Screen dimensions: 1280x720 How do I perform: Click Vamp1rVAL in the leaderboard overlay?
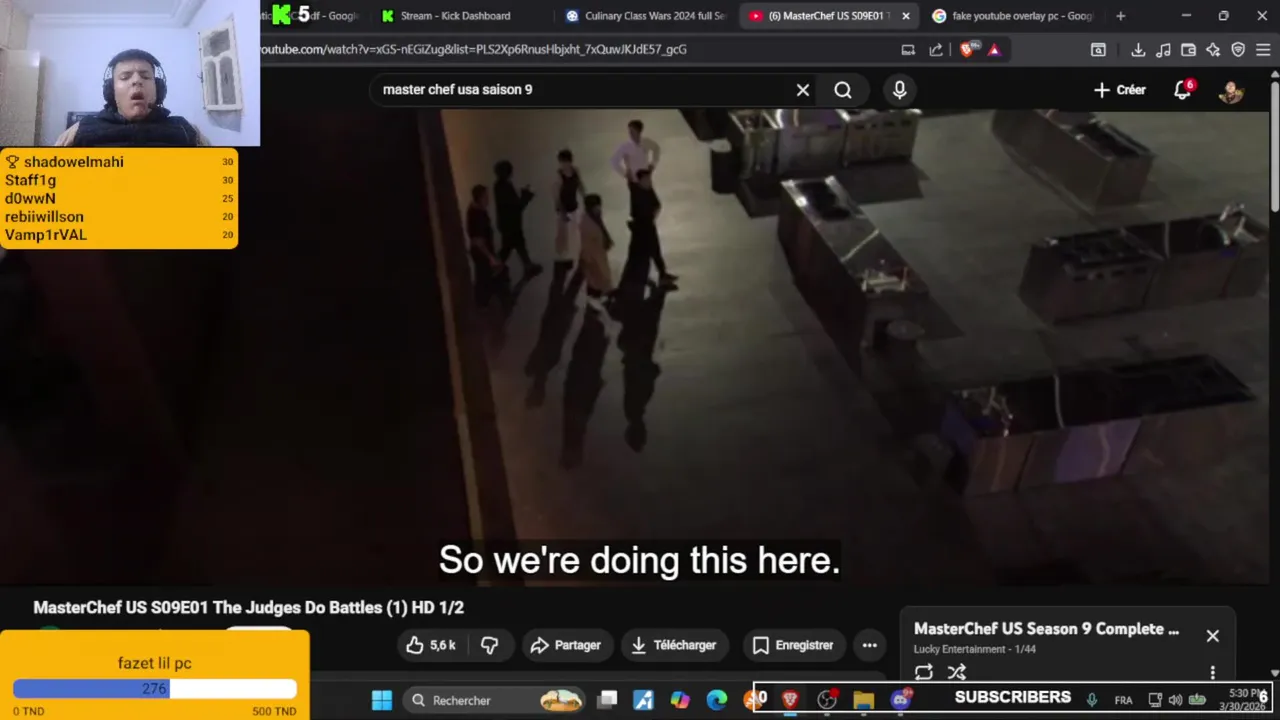pyautogui.click(x=46, y=235)
